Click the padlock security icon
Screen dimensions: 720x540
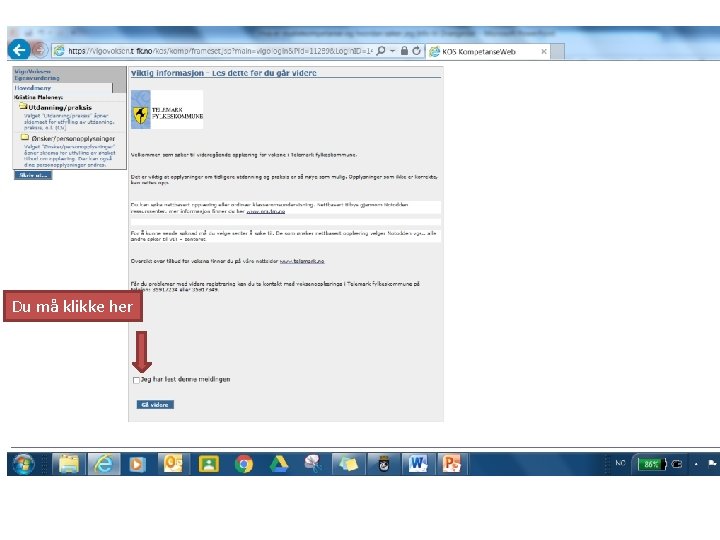[x=404, y=51]
